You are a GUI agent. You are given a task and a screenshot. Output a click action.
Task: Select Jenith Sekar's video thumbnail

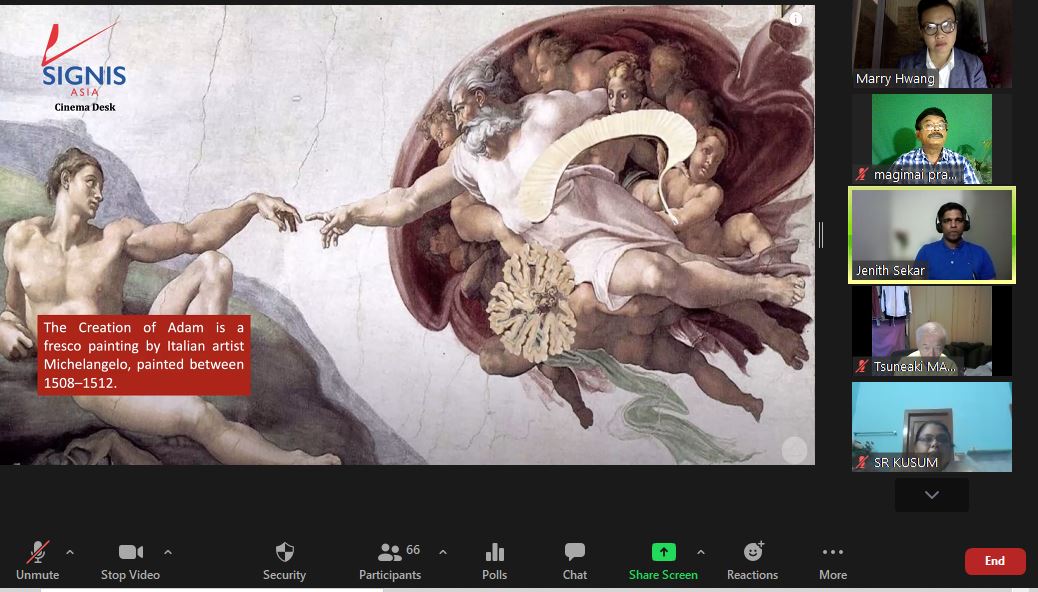931,235
